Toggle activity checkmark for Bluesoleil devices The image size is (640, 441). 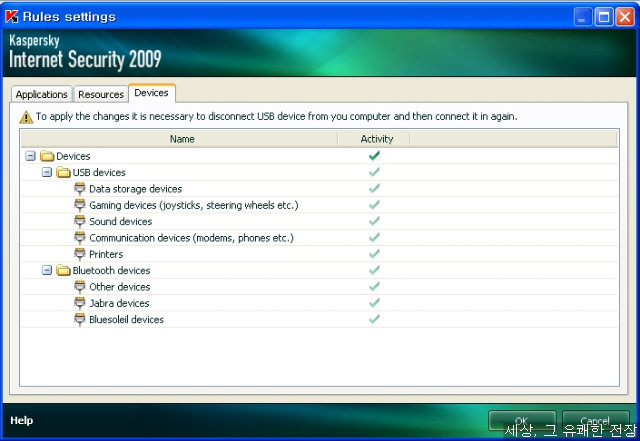[x=374, y=319]
